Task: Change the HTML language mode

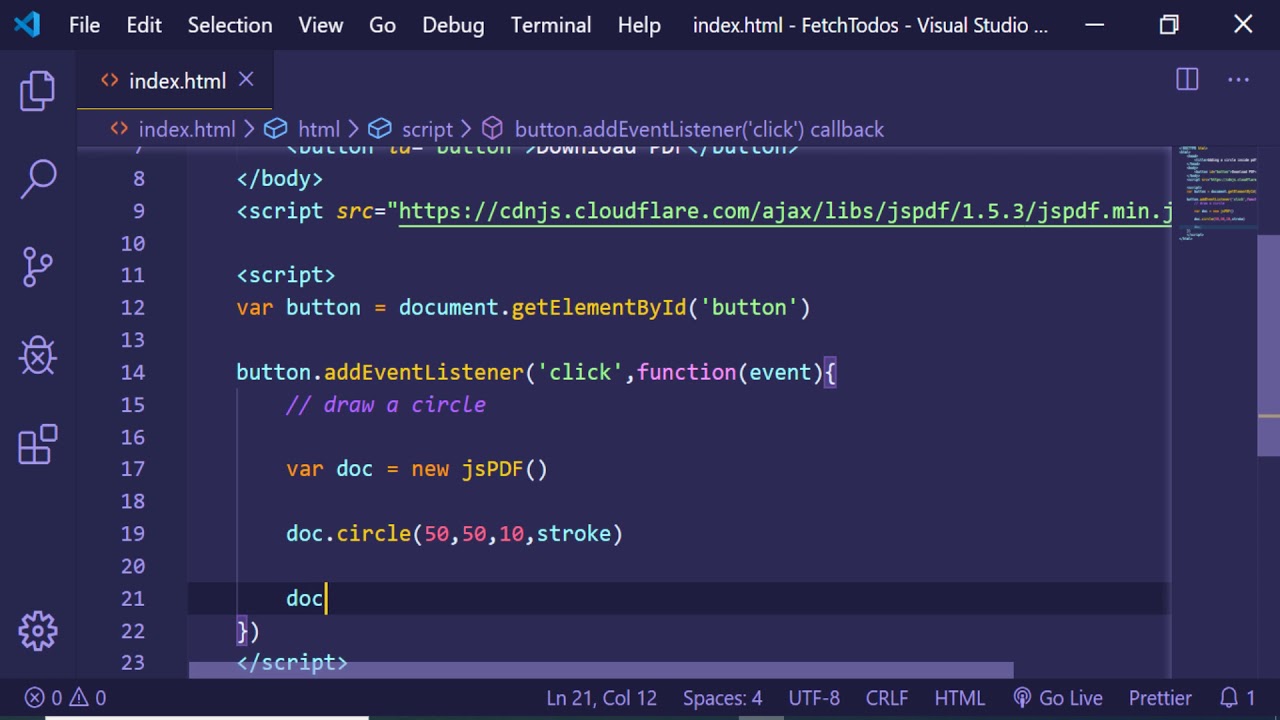Action: pyautogui.click(x=959, y=698)
